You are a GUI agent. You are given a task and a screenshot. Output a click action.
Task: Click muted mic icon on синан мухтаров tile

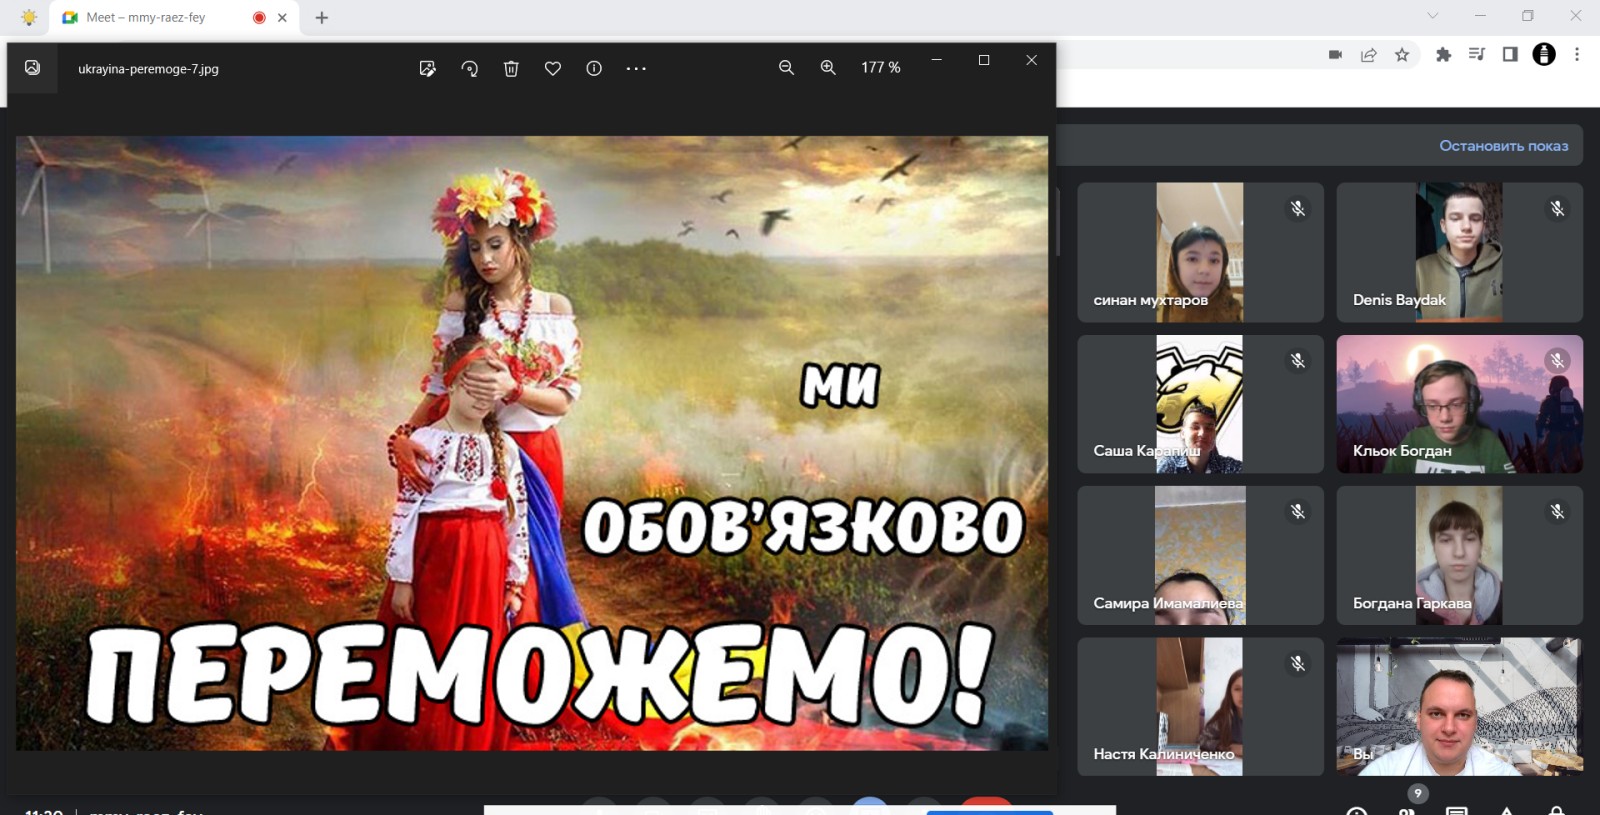pos(1297,208)
